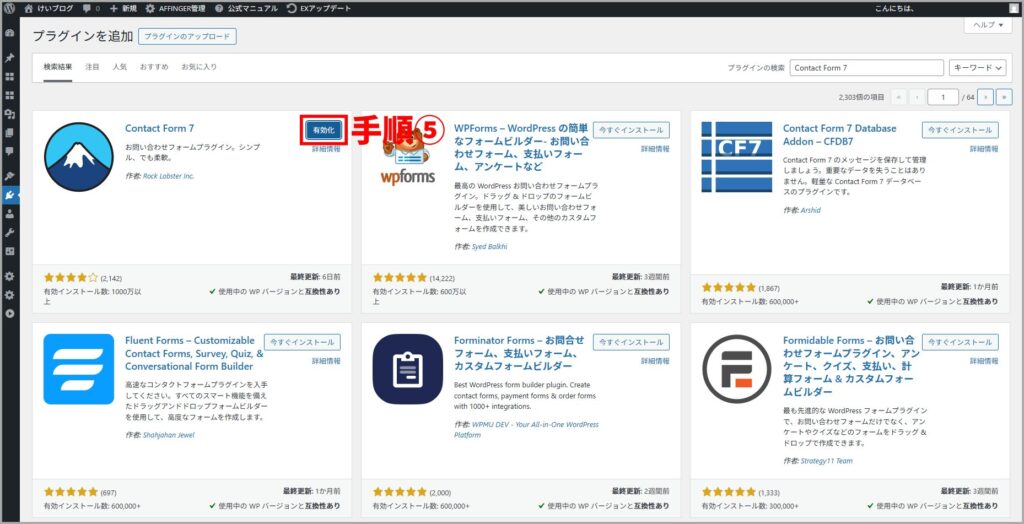Viewport: 1024px width, 524px height.
Task: Open the Dashboard icon in the sidebar
Action: pyautogui.click(x=10, y=33)
